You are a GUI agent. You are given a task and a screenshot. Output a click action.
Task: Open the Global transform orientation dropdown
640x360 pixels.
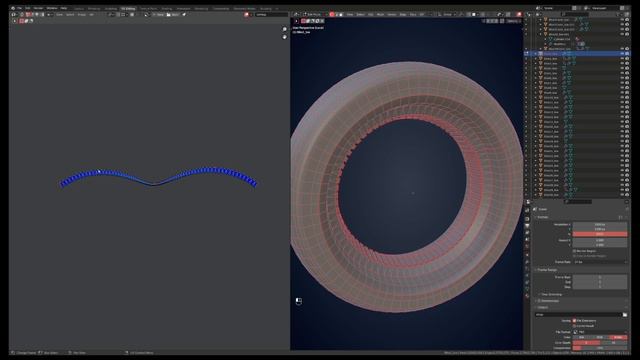447,14
